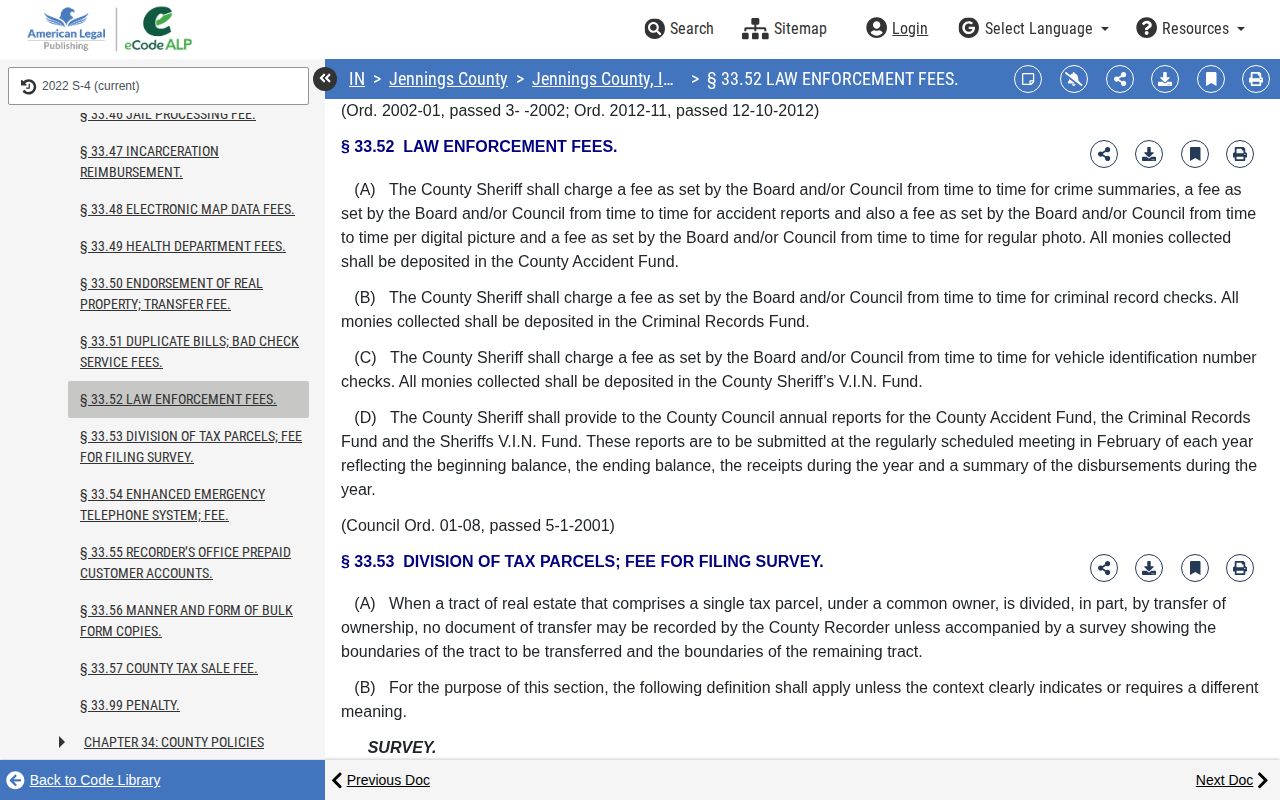This screenshot has width=1280, height=800.
Task: Select § 33.51 Duplicate Bills sidebar item
Action: [x=189, y=352]
